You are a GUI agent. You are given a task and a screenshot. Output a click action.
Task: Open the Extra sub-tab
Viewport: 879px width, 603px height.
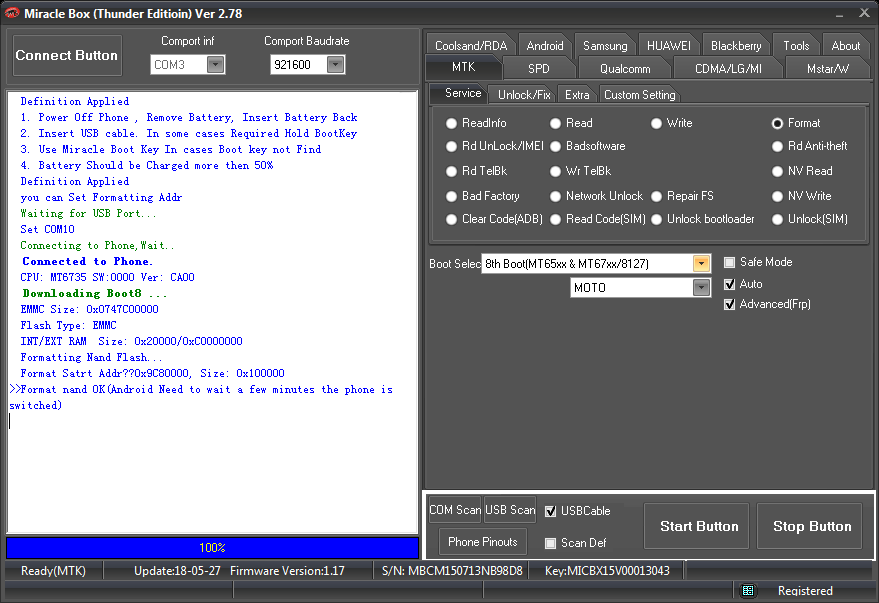pos(577,95)
